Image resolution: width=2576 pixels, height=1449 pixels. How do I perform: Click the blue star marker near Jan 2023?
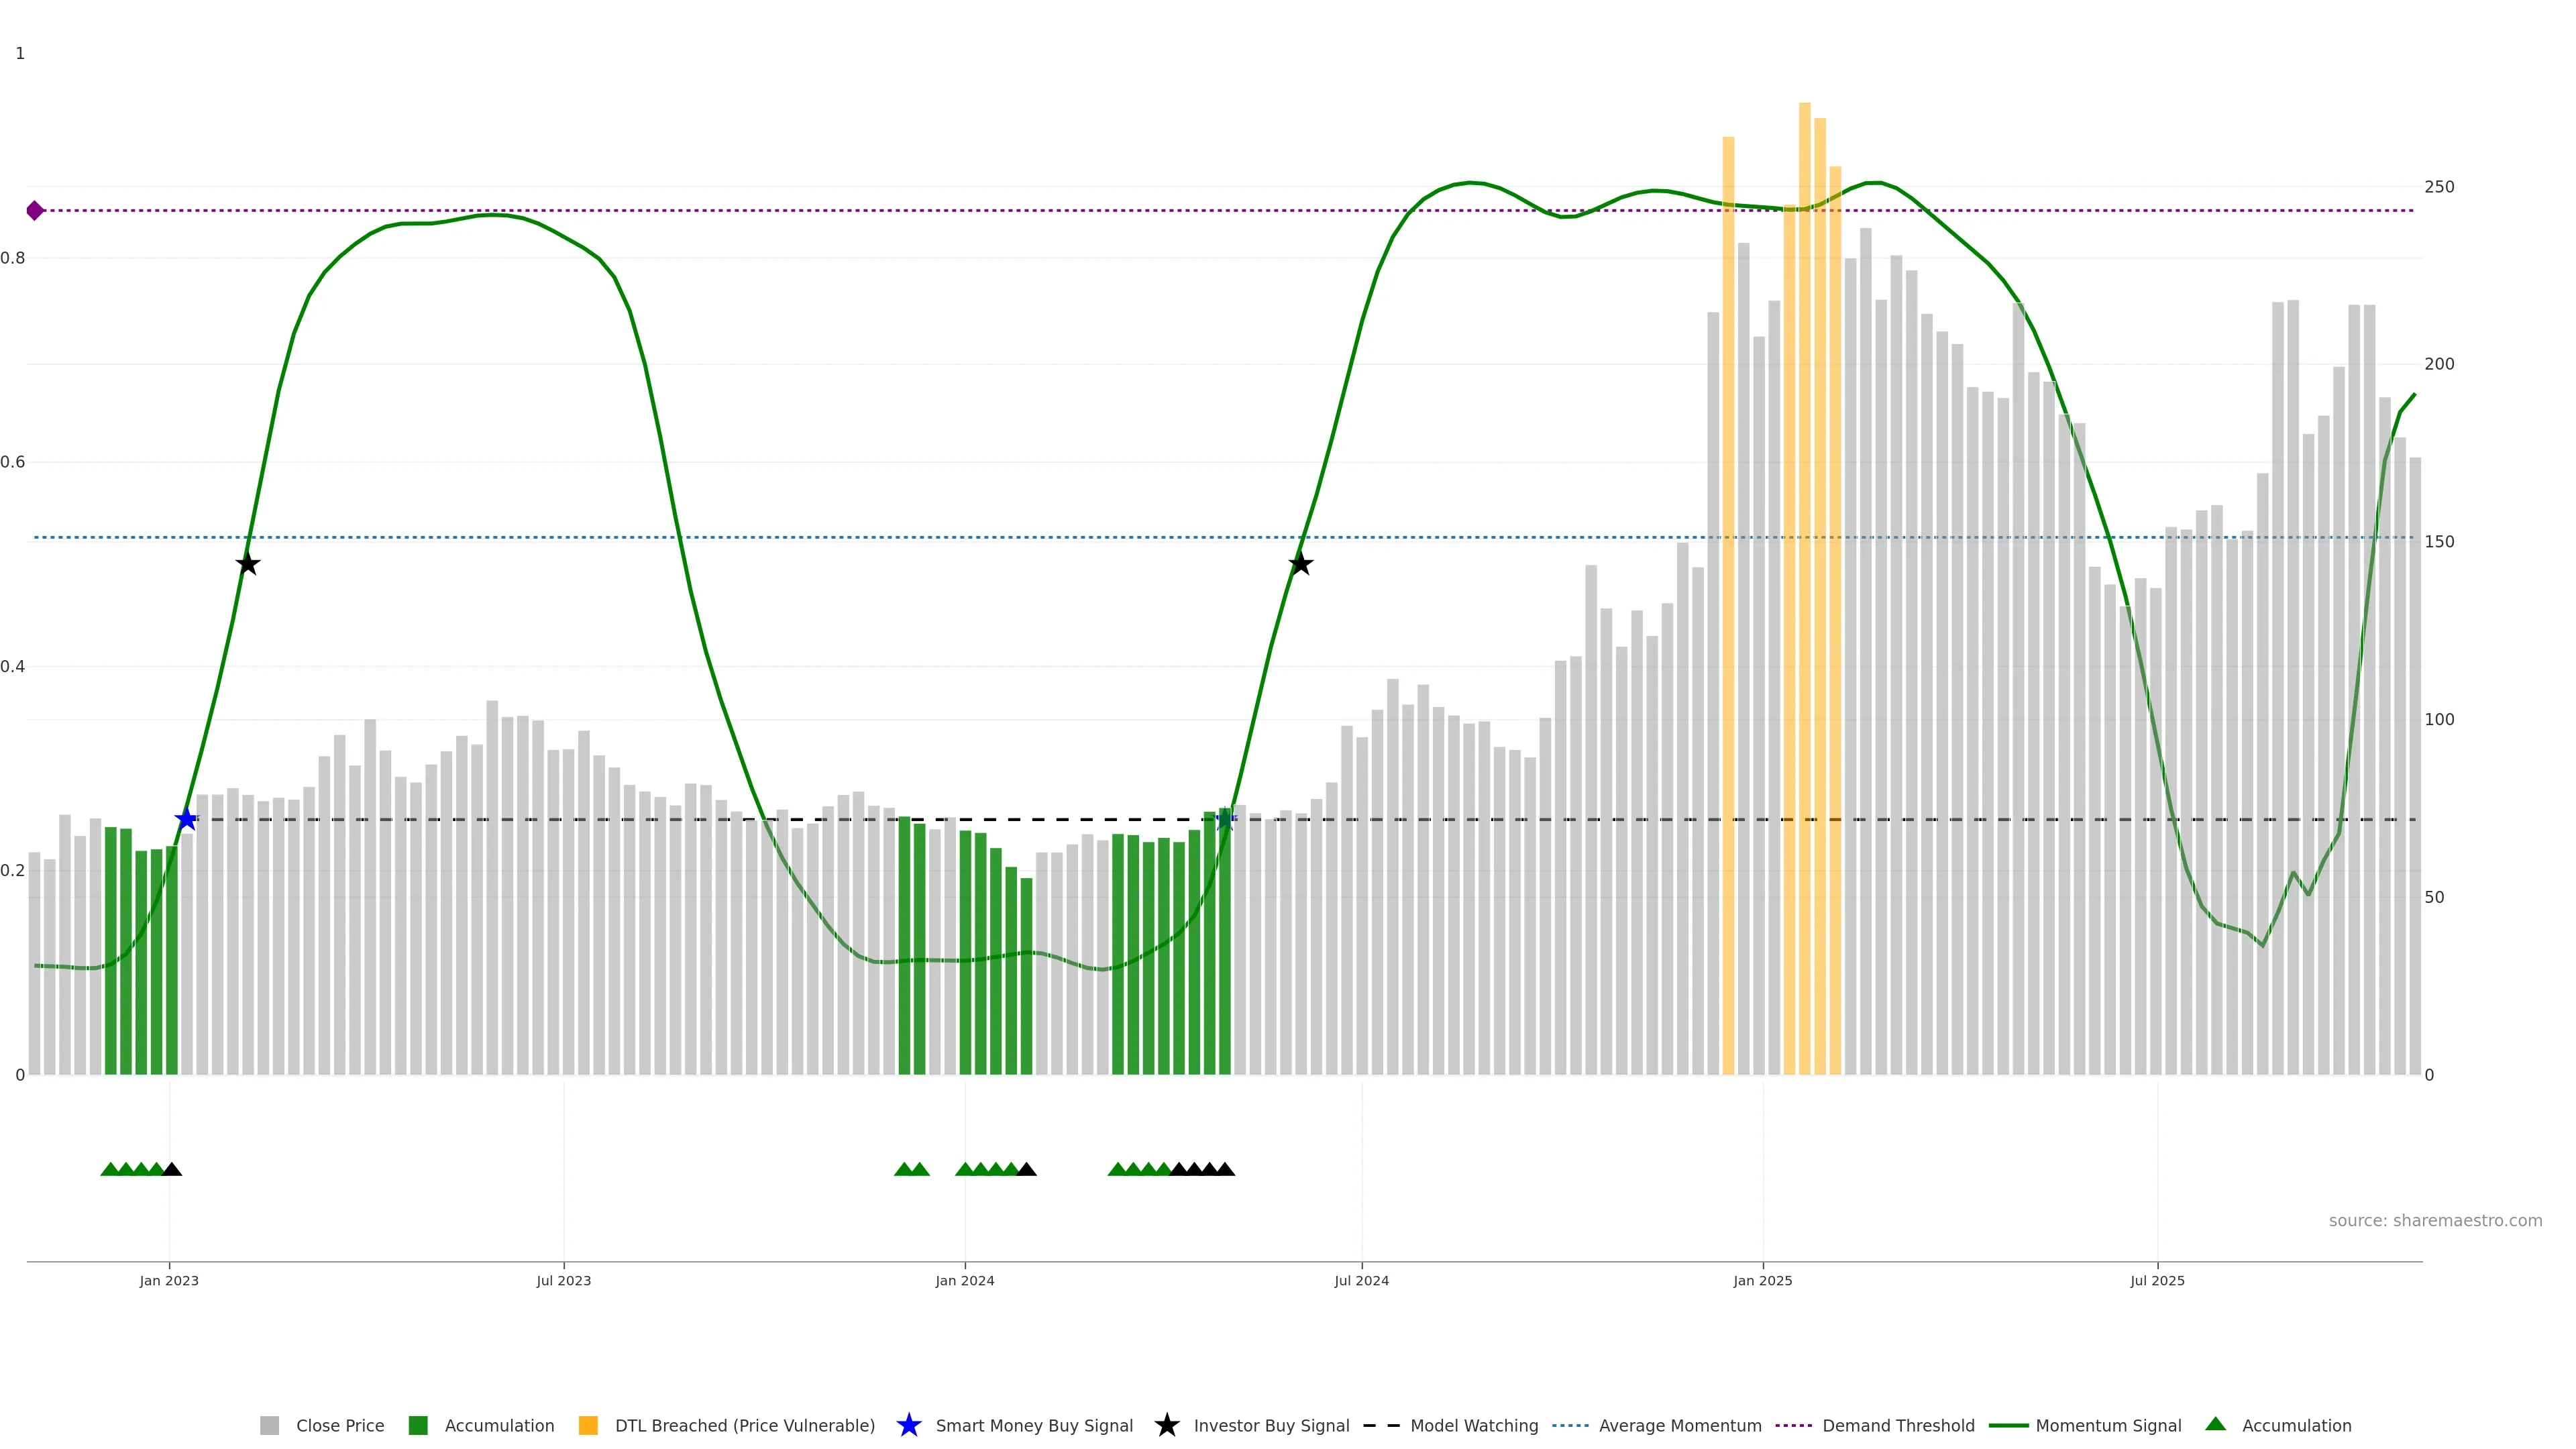point(186,819)
